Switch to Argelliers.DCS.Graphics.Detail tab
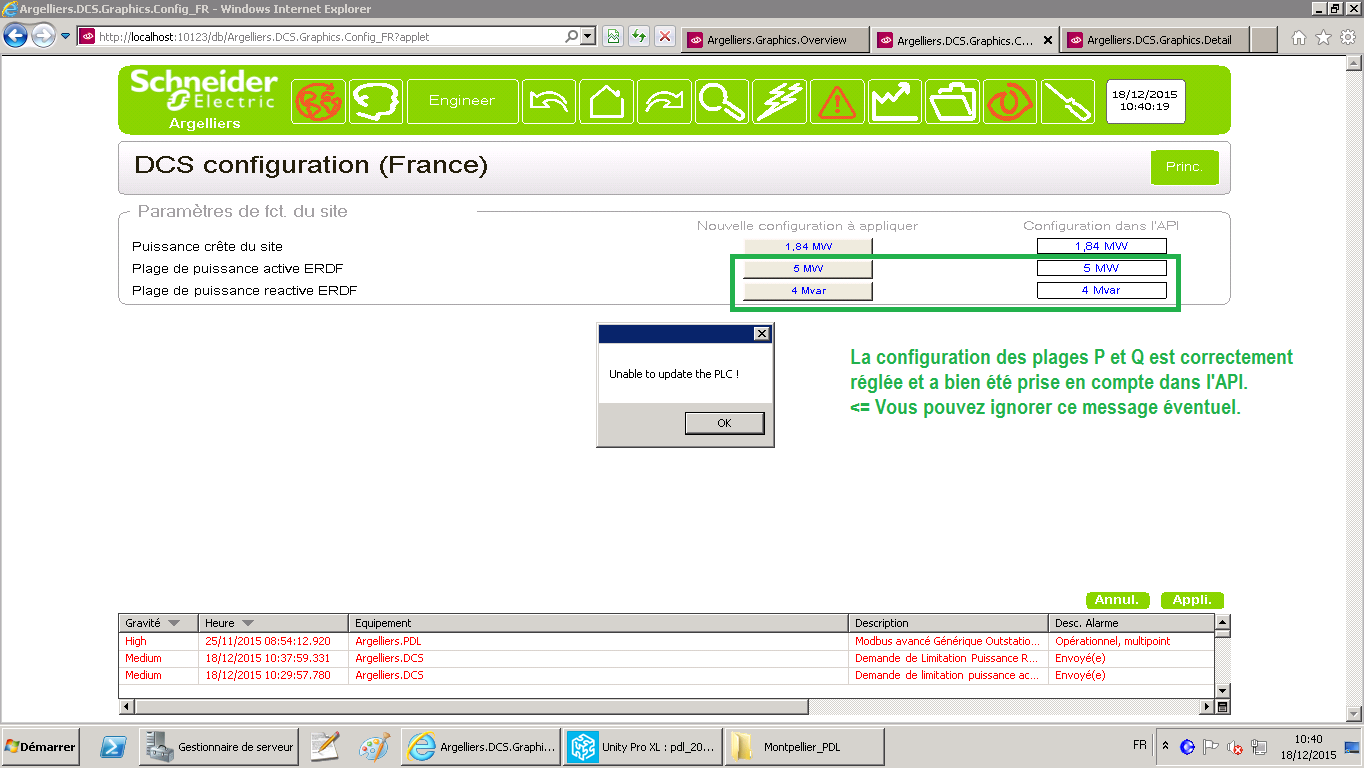 pyautogui.click(x=1158, y=40)
